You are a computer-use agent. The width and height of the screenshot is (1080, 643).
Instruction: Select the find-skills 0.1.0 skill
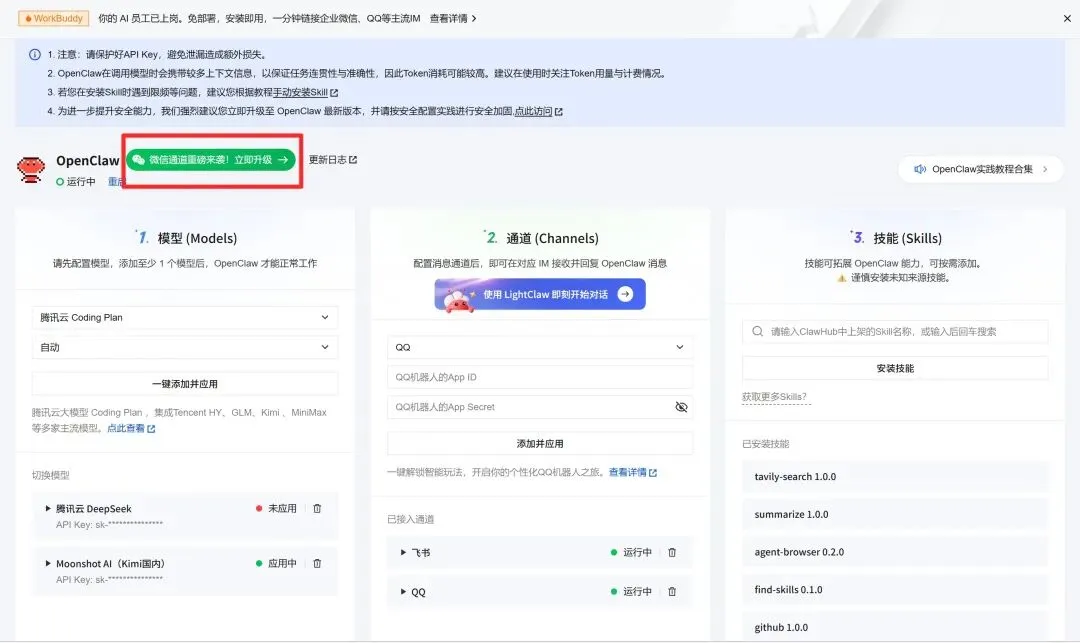tap(895, 590)
